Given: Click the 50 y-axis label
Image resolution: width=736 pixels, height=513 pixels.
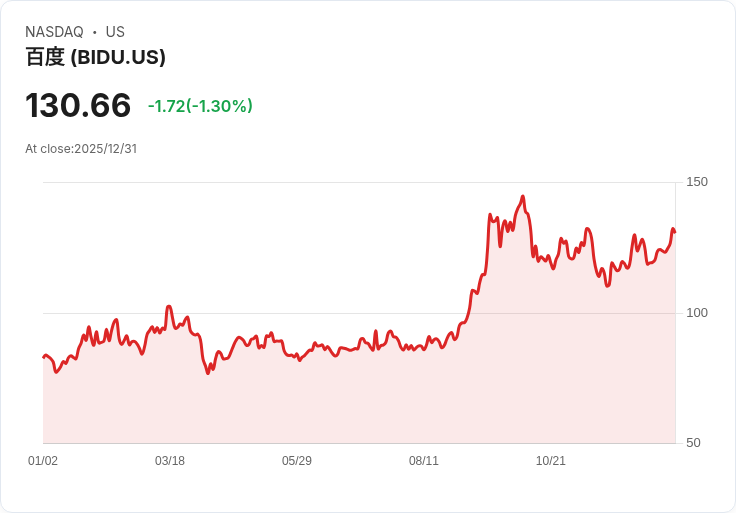Looking at the screenshot, I should click(692, 443).
